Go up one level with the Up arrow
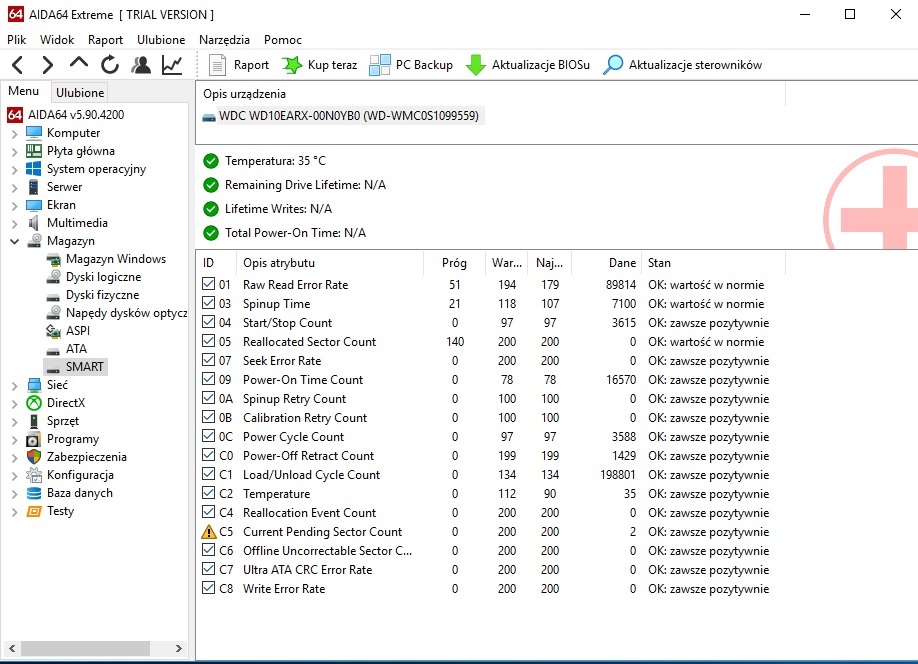 tap(79, 63)
